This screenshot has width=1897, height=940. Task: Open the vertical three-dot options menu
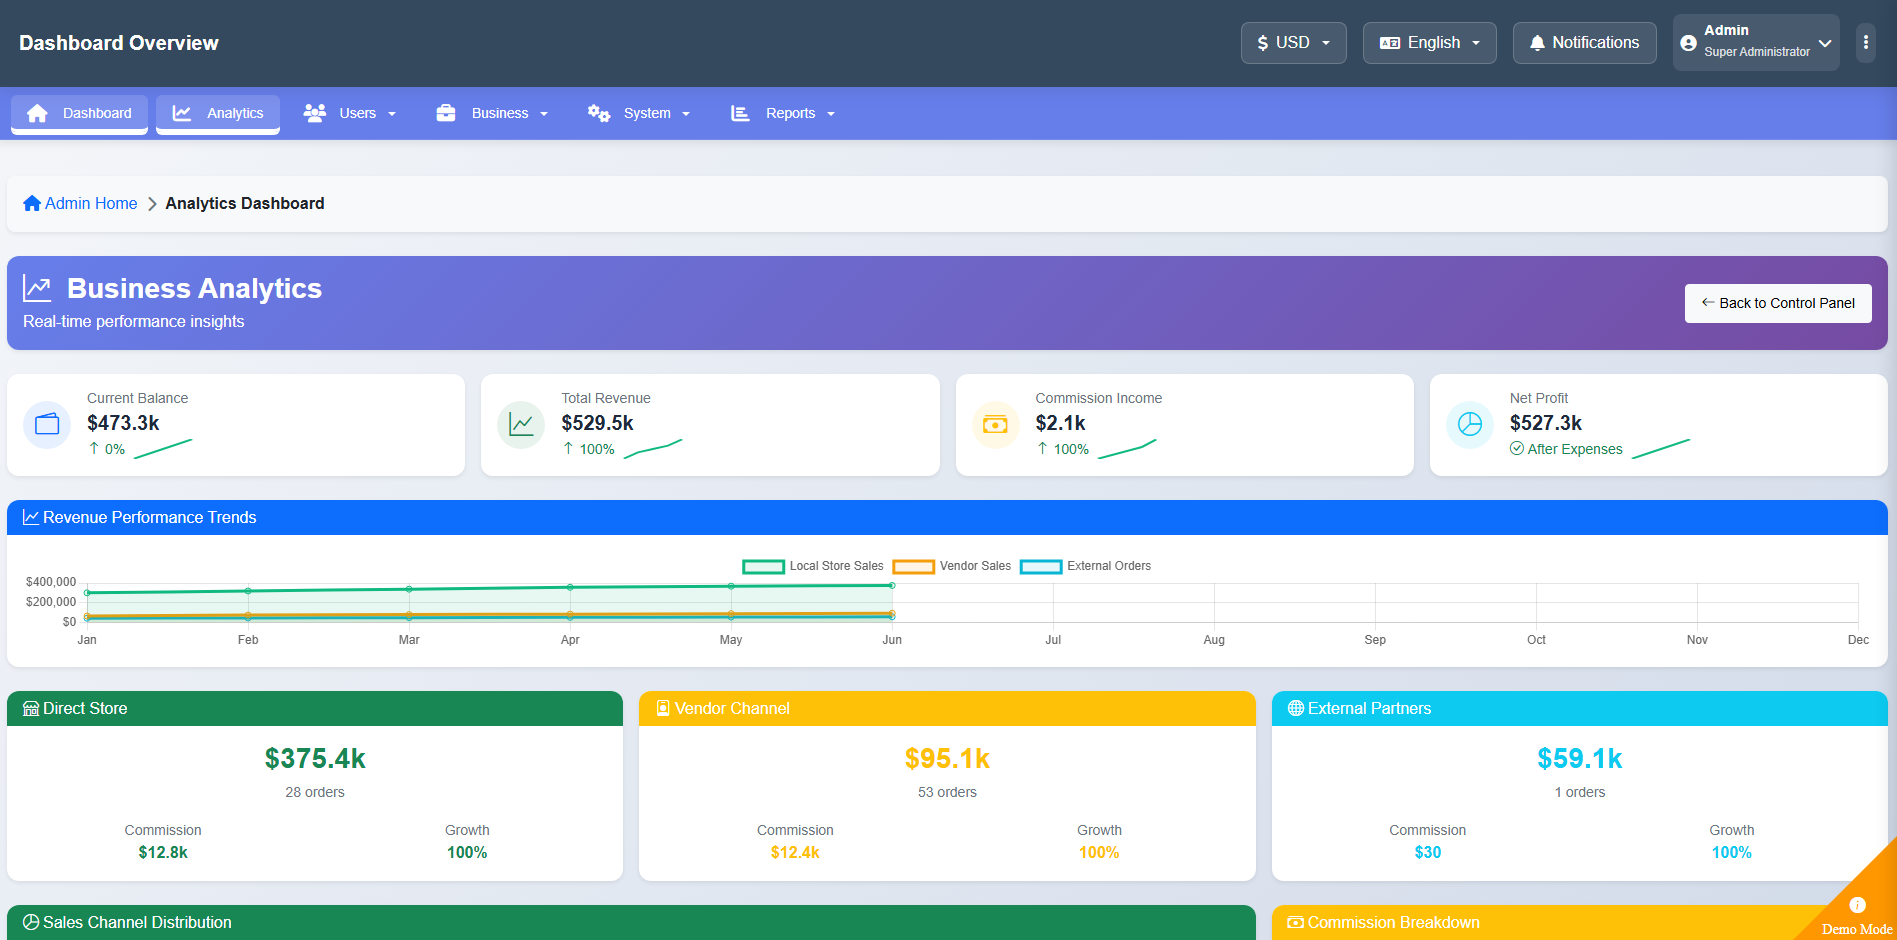pos(1866,43)
